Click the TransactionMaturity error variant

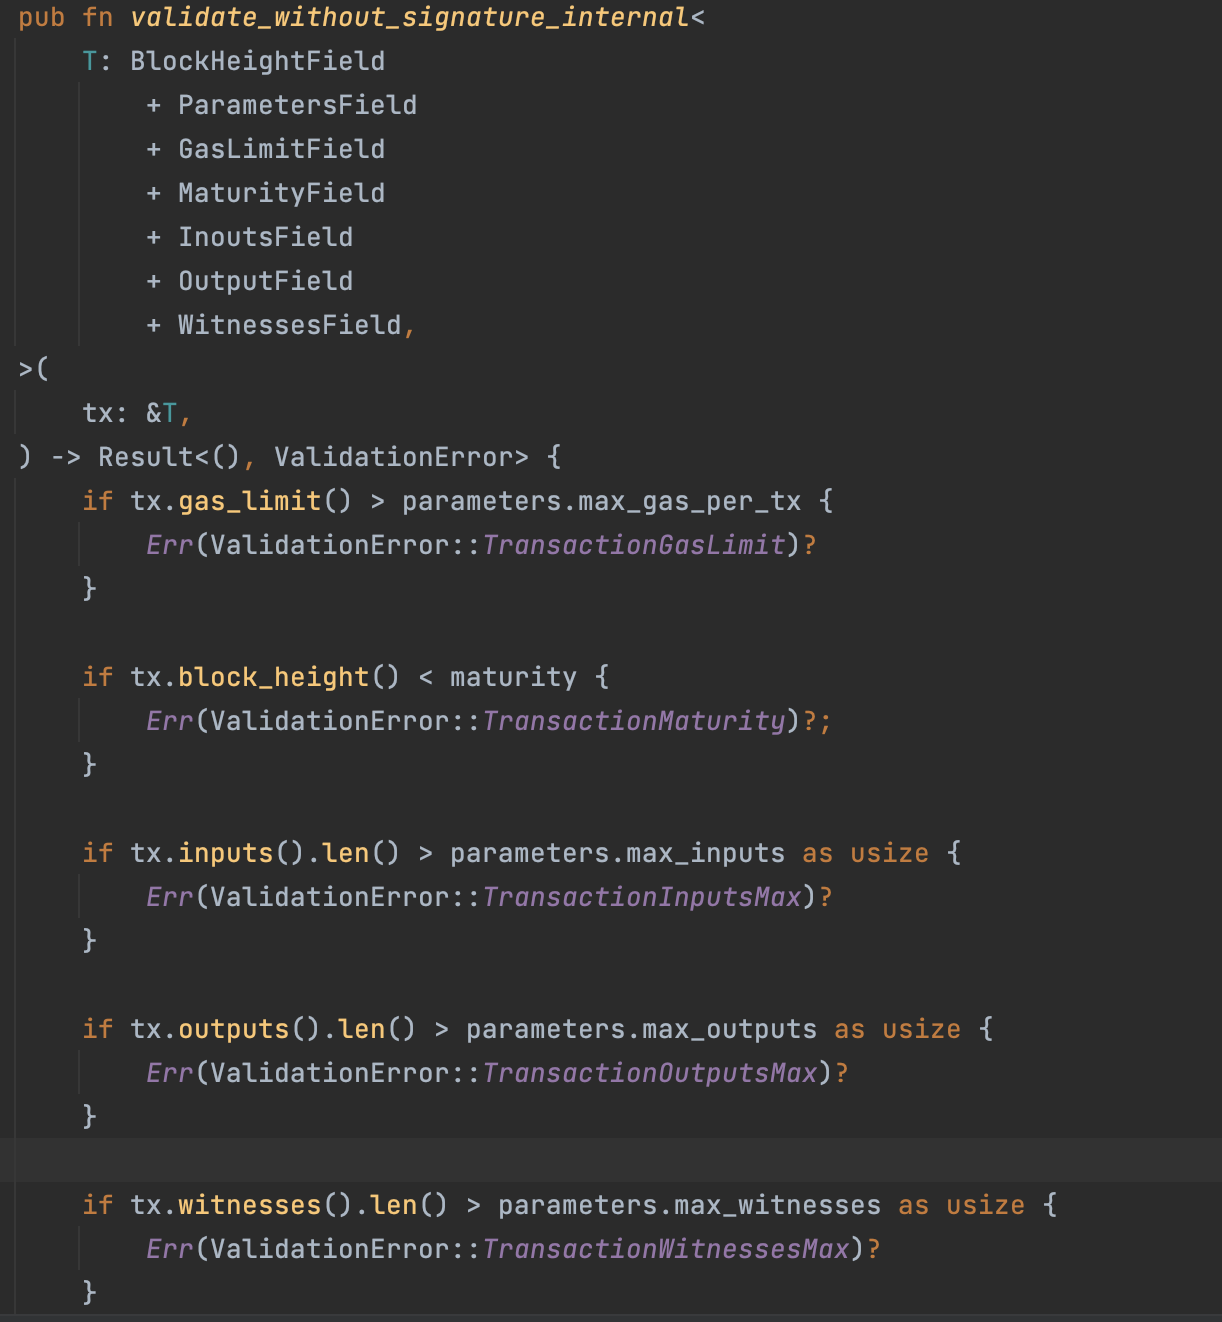[634, 721]
